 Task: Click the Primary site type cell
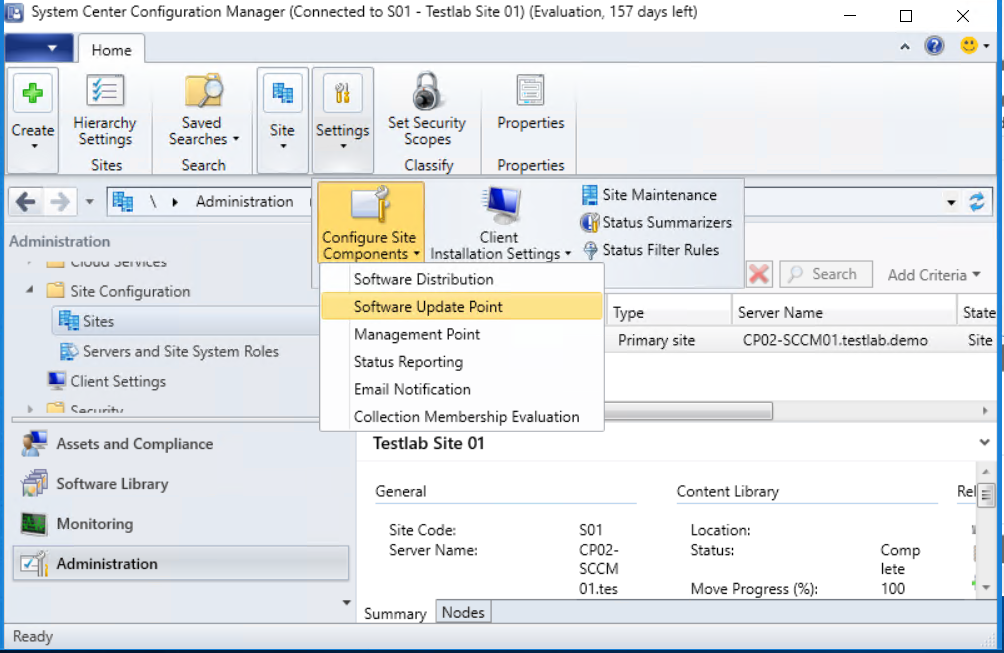point(656,340)
